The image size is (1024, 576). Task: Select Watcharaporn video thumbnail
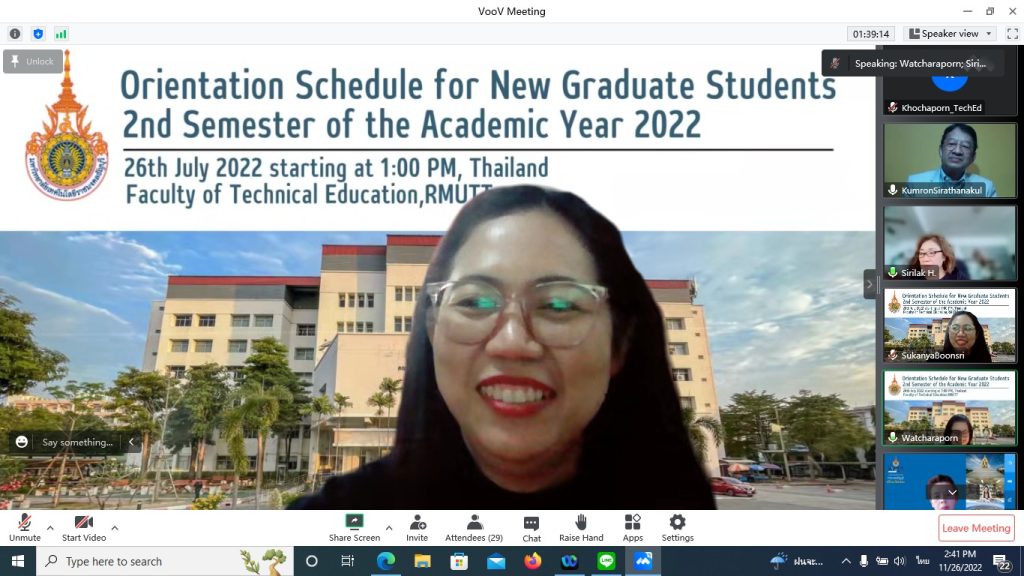pyautogui.click(x=950, y=408)
